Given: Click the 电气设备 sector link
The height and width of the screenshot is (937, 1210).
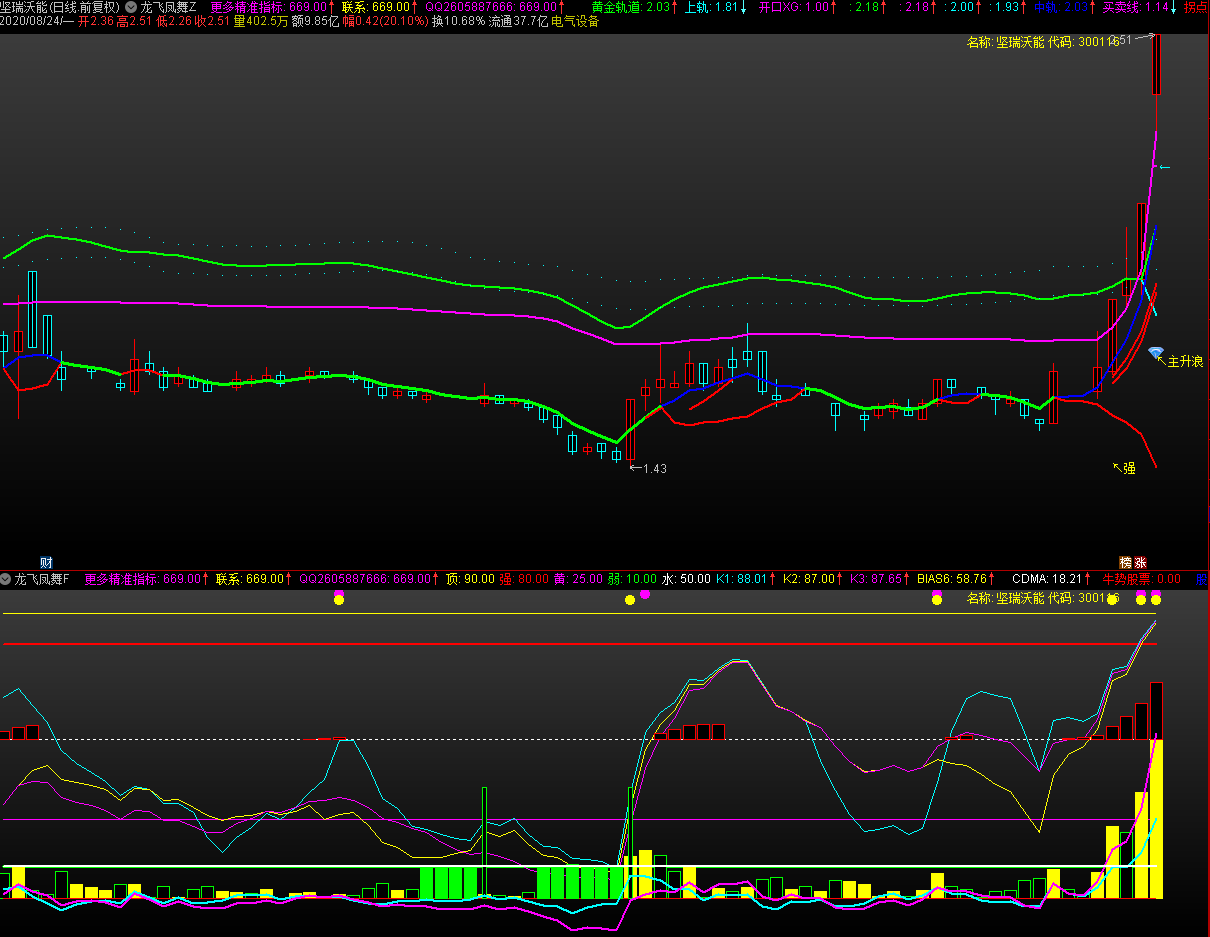Looking at the screenshot, I should point(575,21).
